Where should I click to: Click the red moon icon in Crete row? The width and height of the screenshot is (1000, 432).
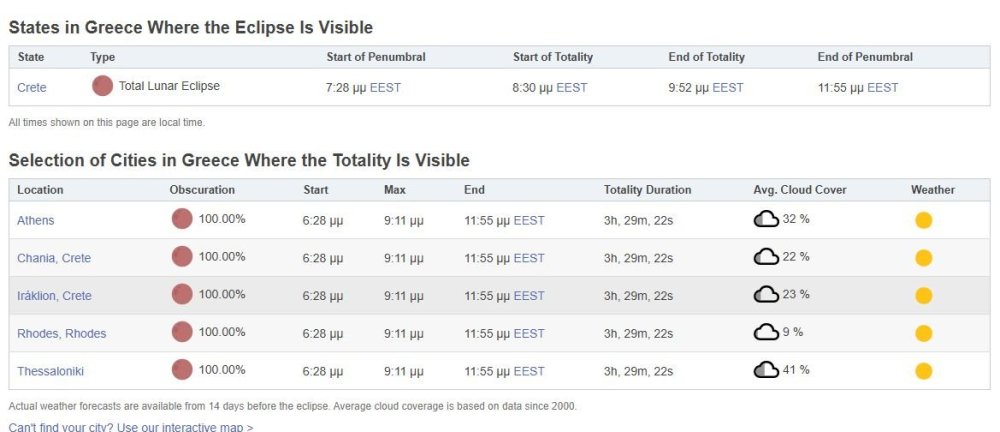click(102, 86)
